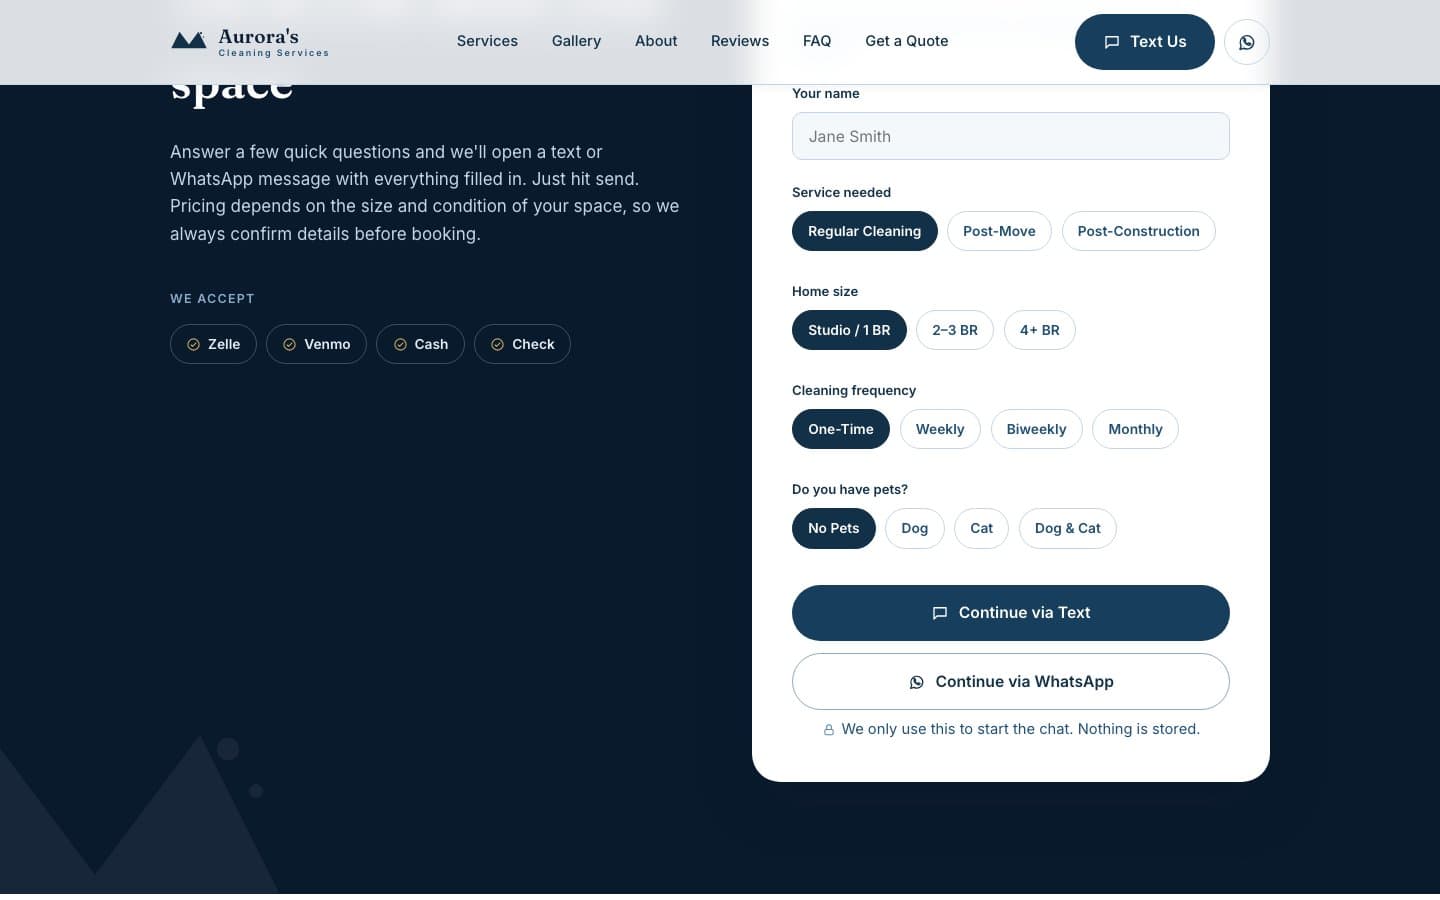1440x900 pixels.
Task: Open the FAQ nav link
Action: 817,41
